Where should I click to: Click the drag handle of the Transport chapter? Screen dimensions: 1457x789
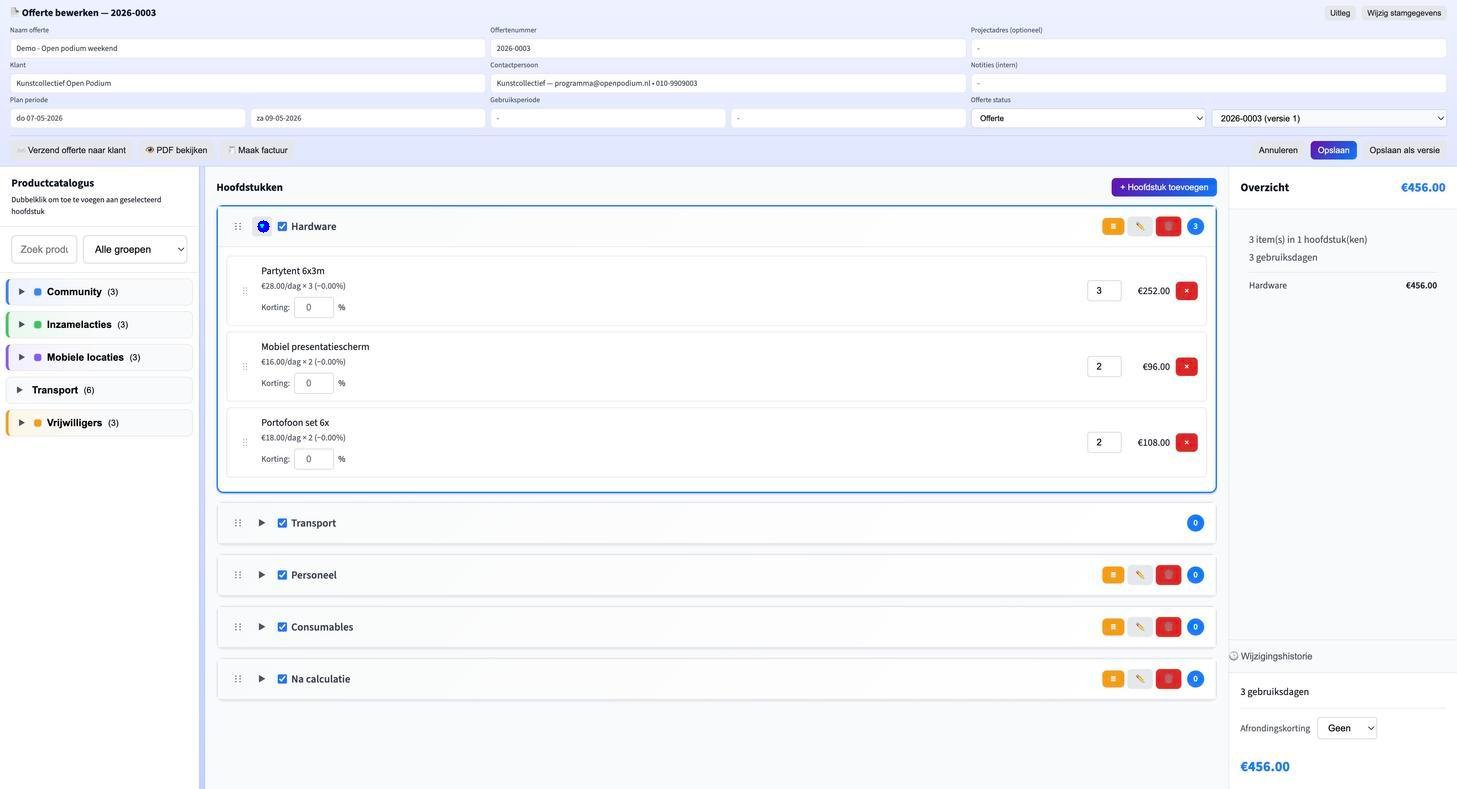pos(238,523)
